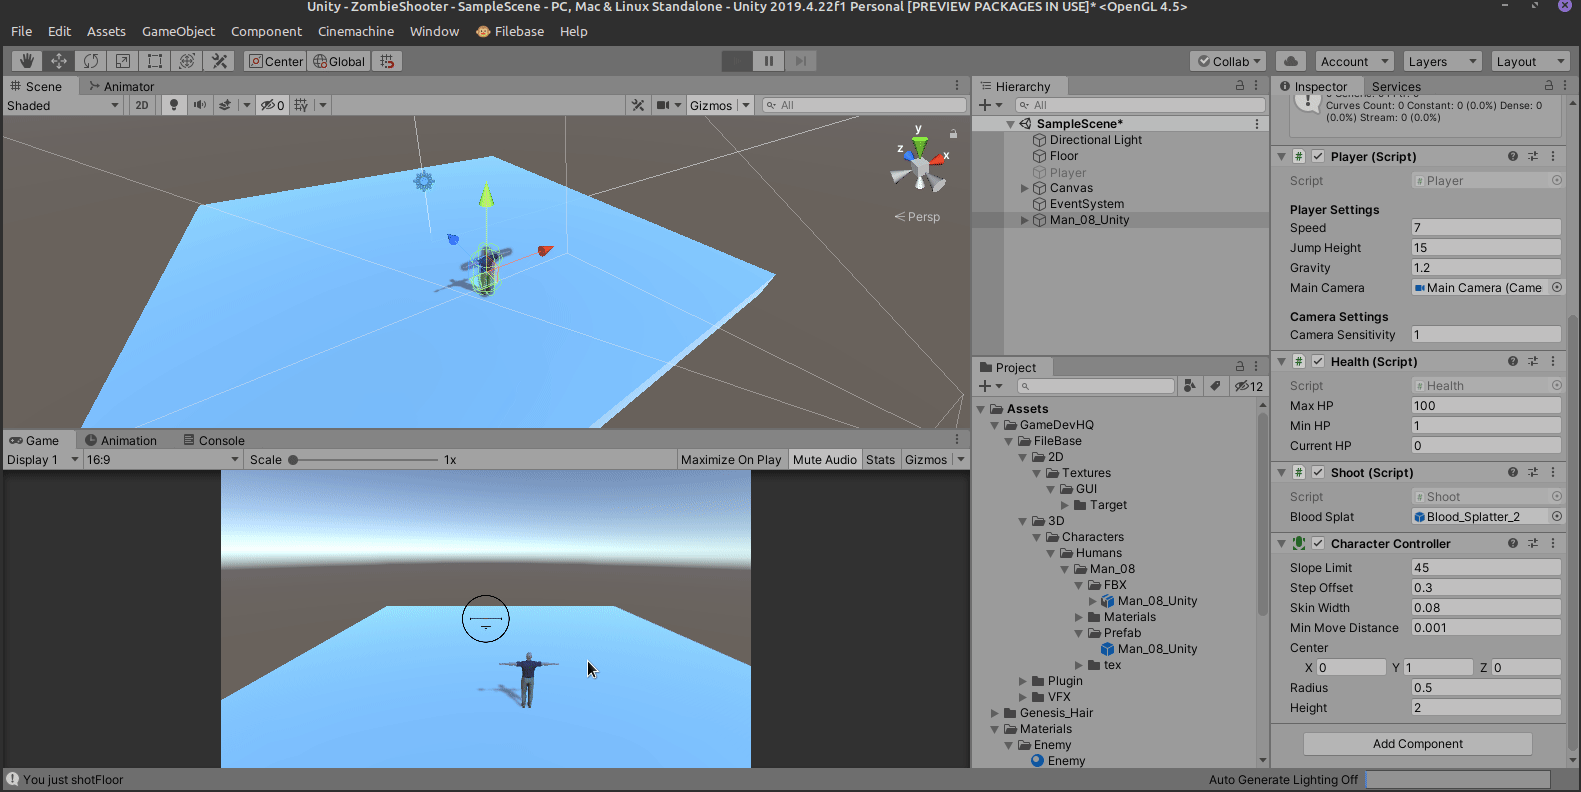The height and width of the screenshot is (792, 1581).
Task: Toggle scene effects icon
Action: 225,105
